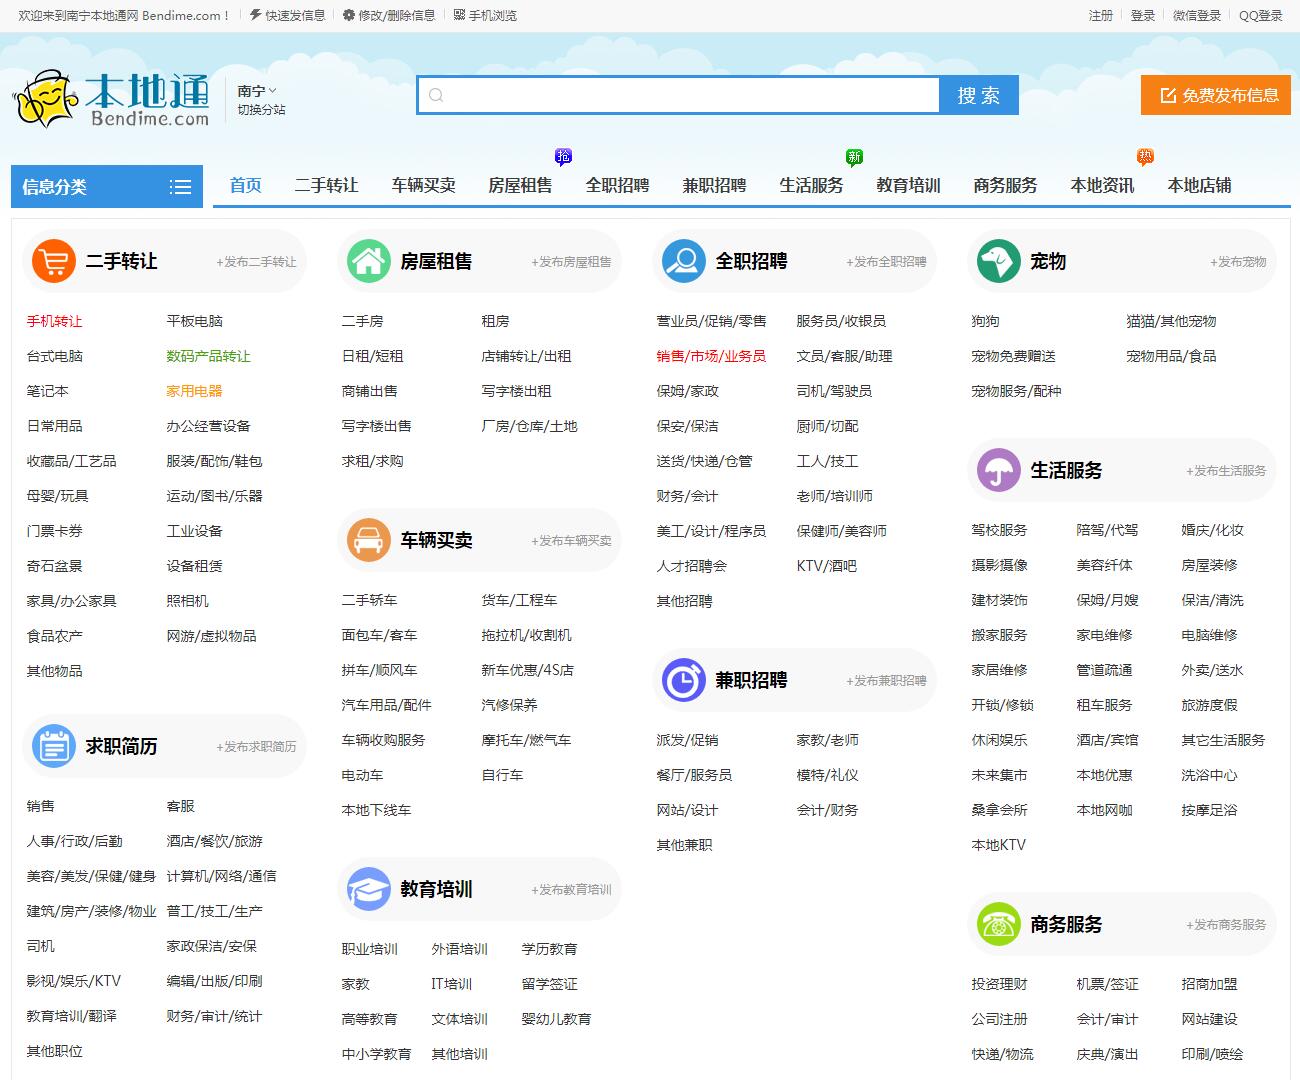The width and height of the screenshot is (1300, 1080).
Task: Open the 家教/老师 part-time link
Action: pos(827,740)
